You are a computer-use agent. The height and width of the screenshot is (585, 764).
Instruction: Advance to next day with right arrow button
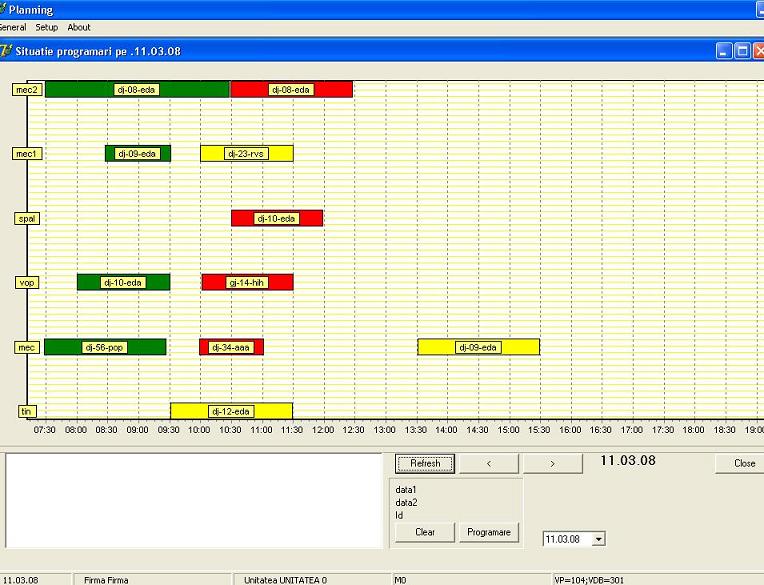(x=552, y=464)
